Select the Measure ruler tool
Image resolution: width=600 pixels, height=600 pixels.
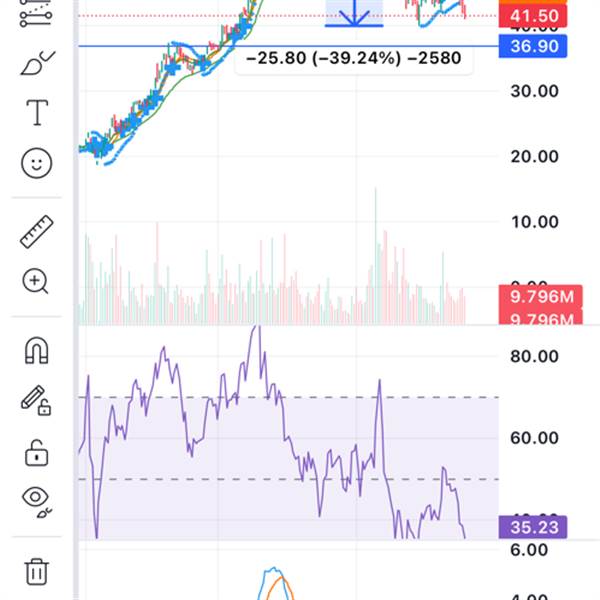coord(36,232)
